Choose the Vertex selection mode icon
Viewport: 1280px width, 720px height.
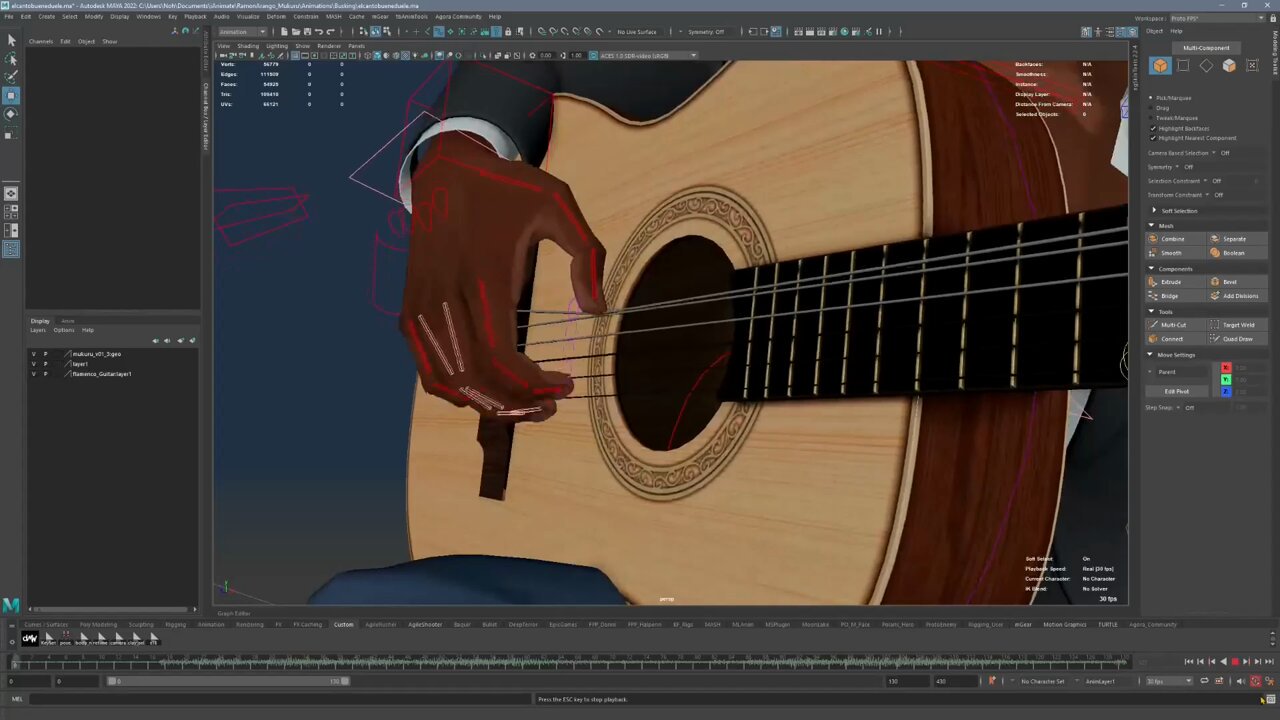1183,66
